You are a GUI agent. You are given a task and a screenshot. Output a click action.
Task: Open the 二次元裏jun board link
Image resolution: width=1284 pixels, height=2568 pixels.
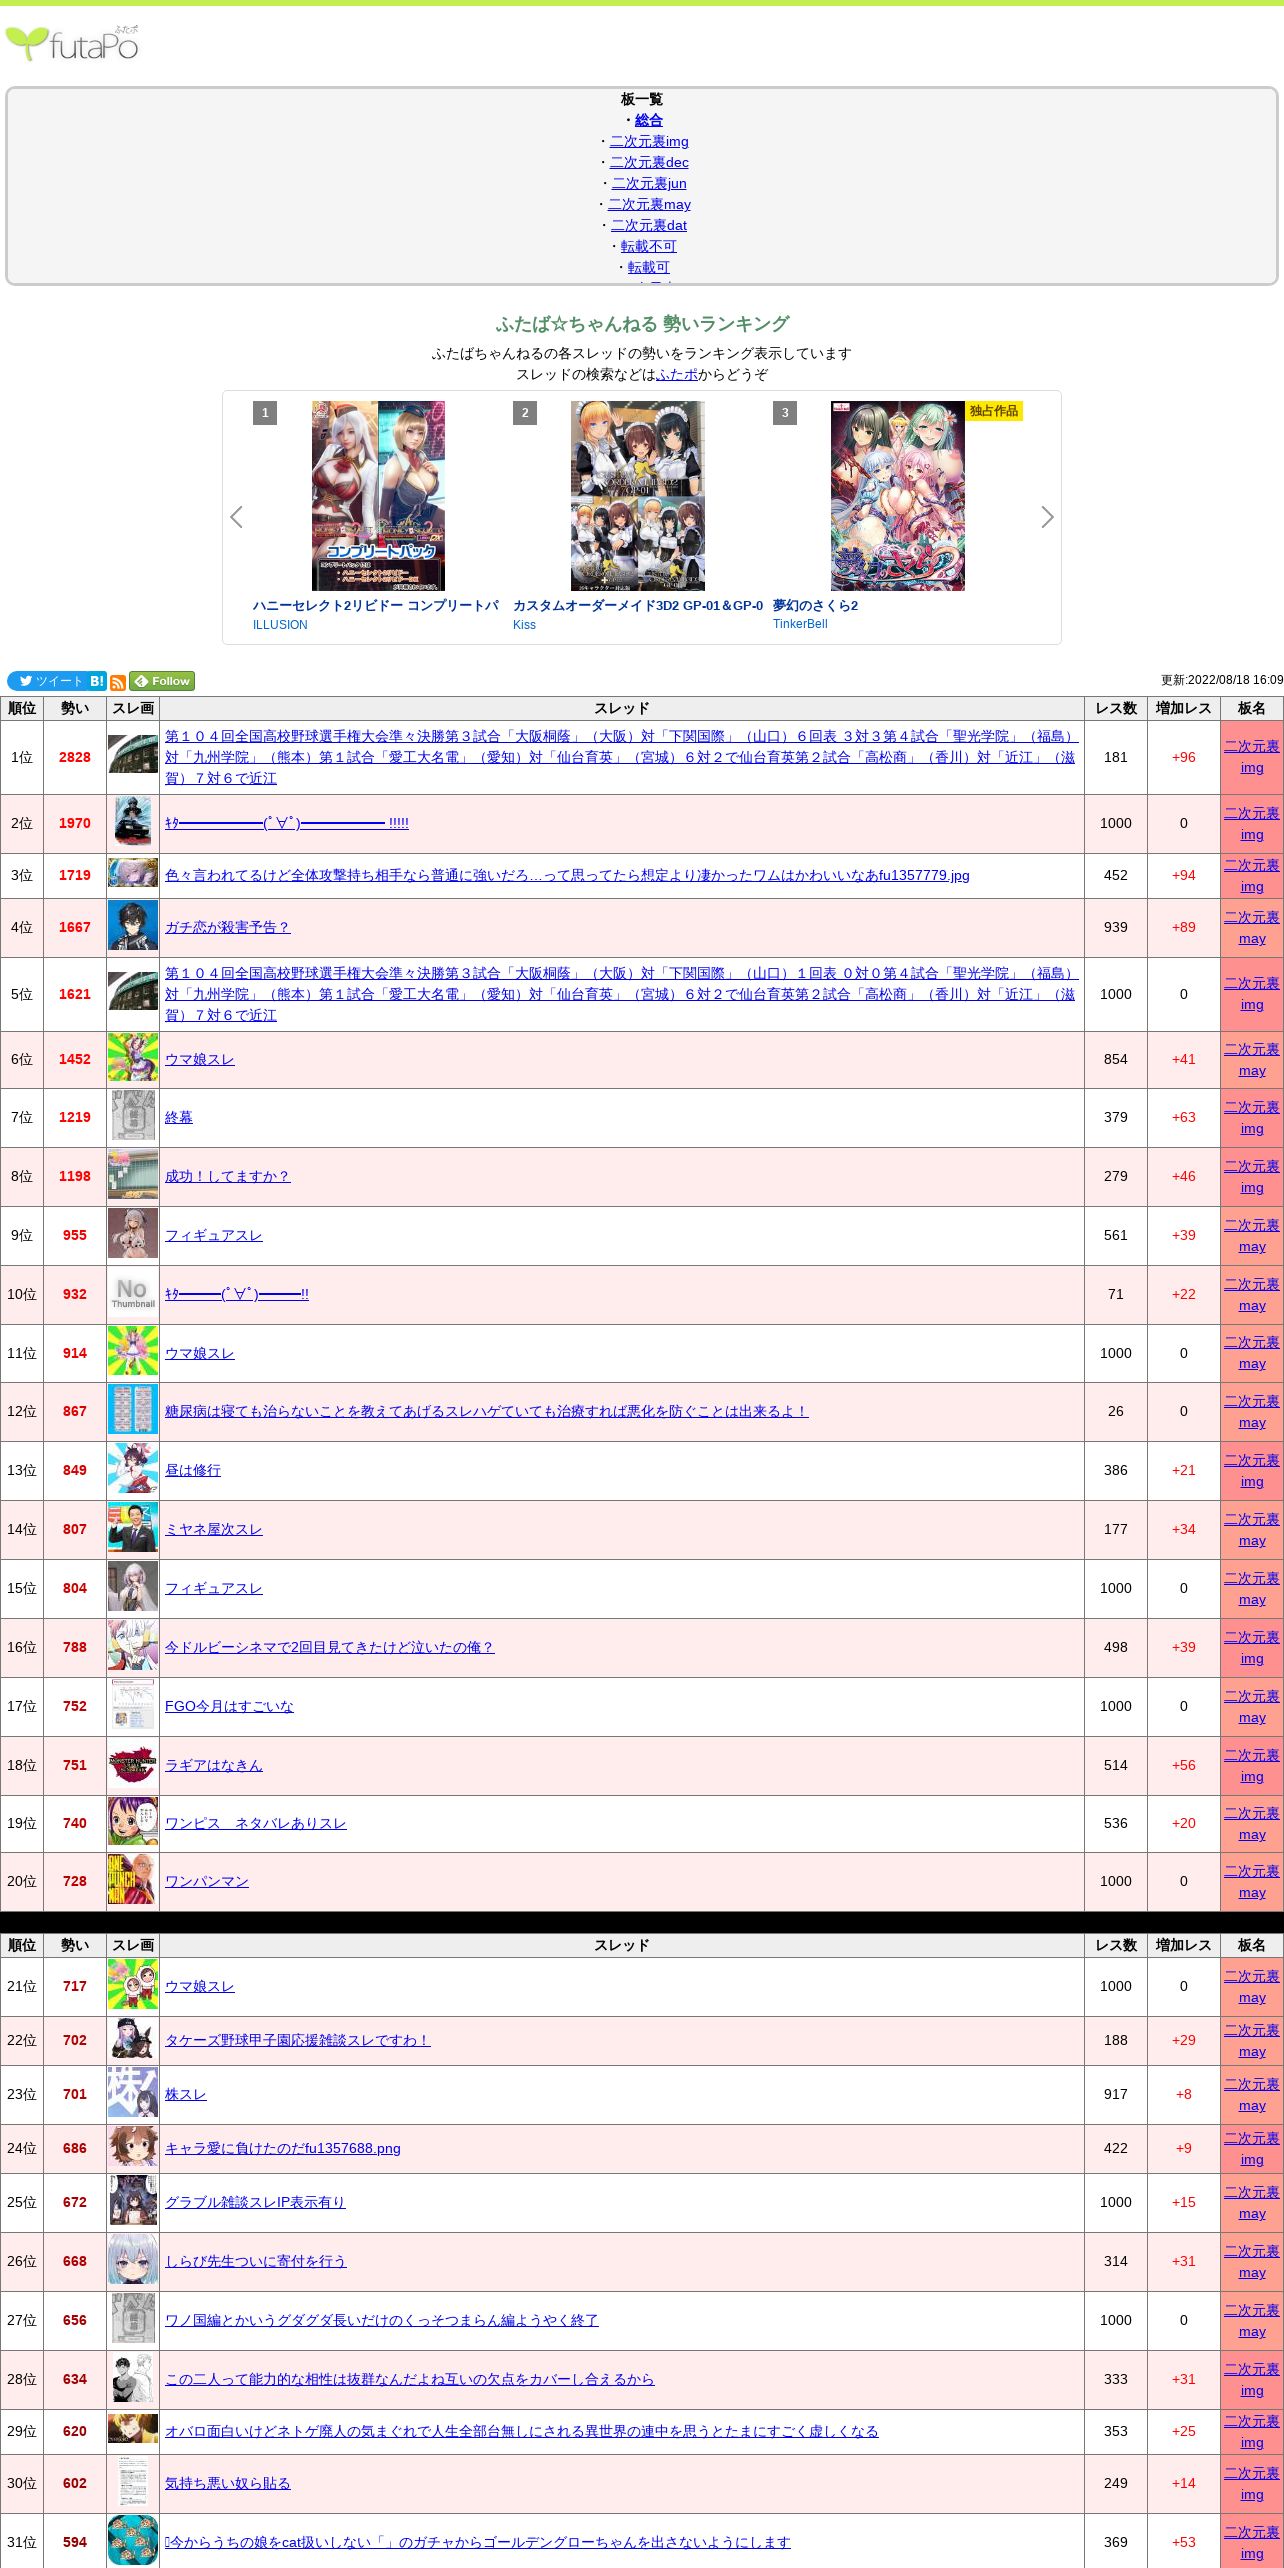click(x=649, y=183)
